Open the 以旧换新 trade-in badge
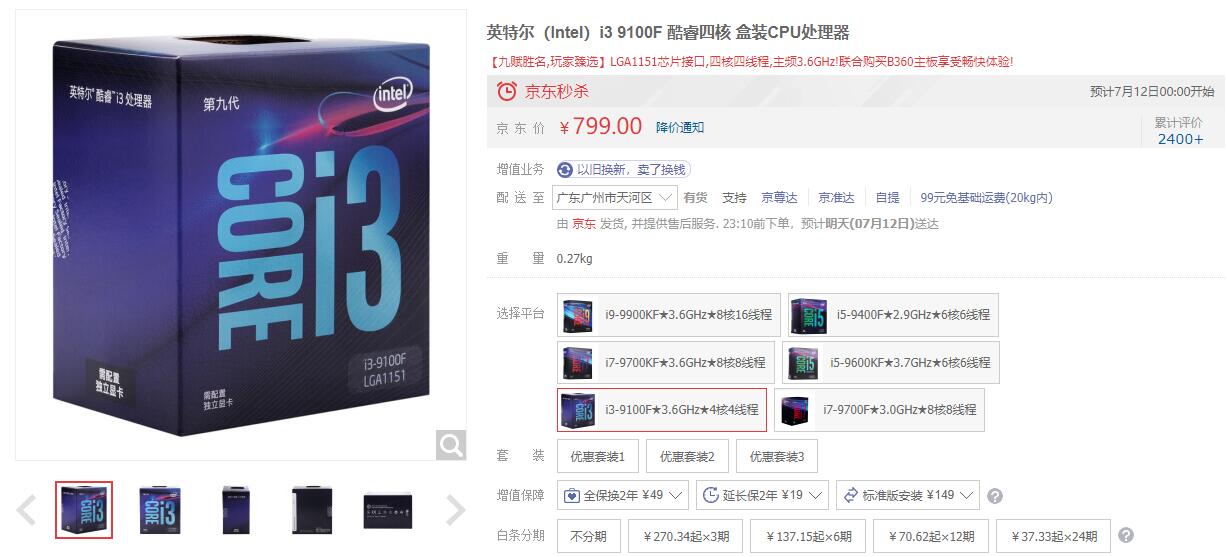 tap(623, 170)
